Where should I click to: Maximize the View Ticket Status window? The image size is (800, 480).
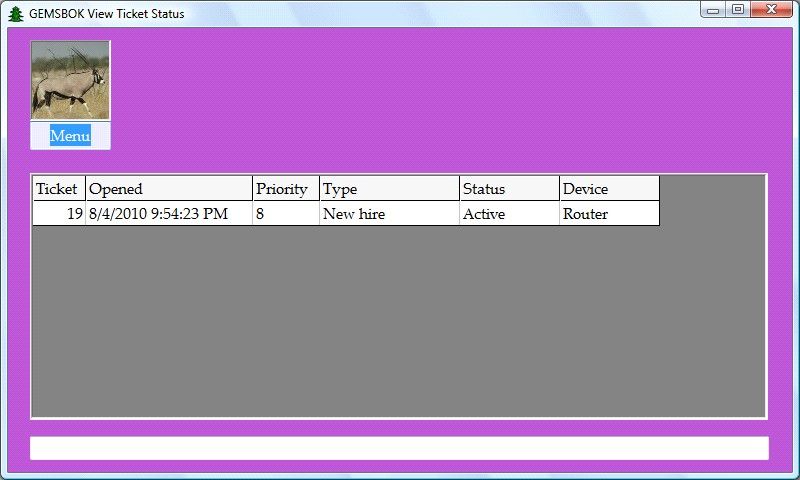pos(738,10)
